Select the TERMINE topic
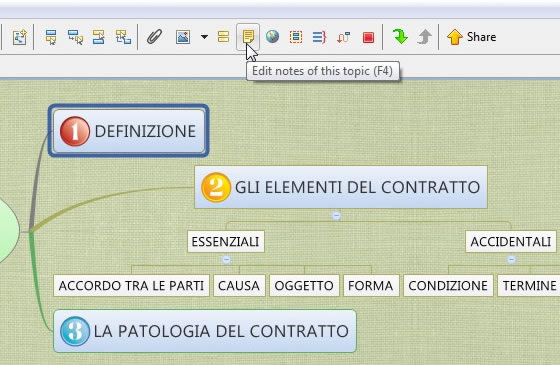 [x=529, y=286]
